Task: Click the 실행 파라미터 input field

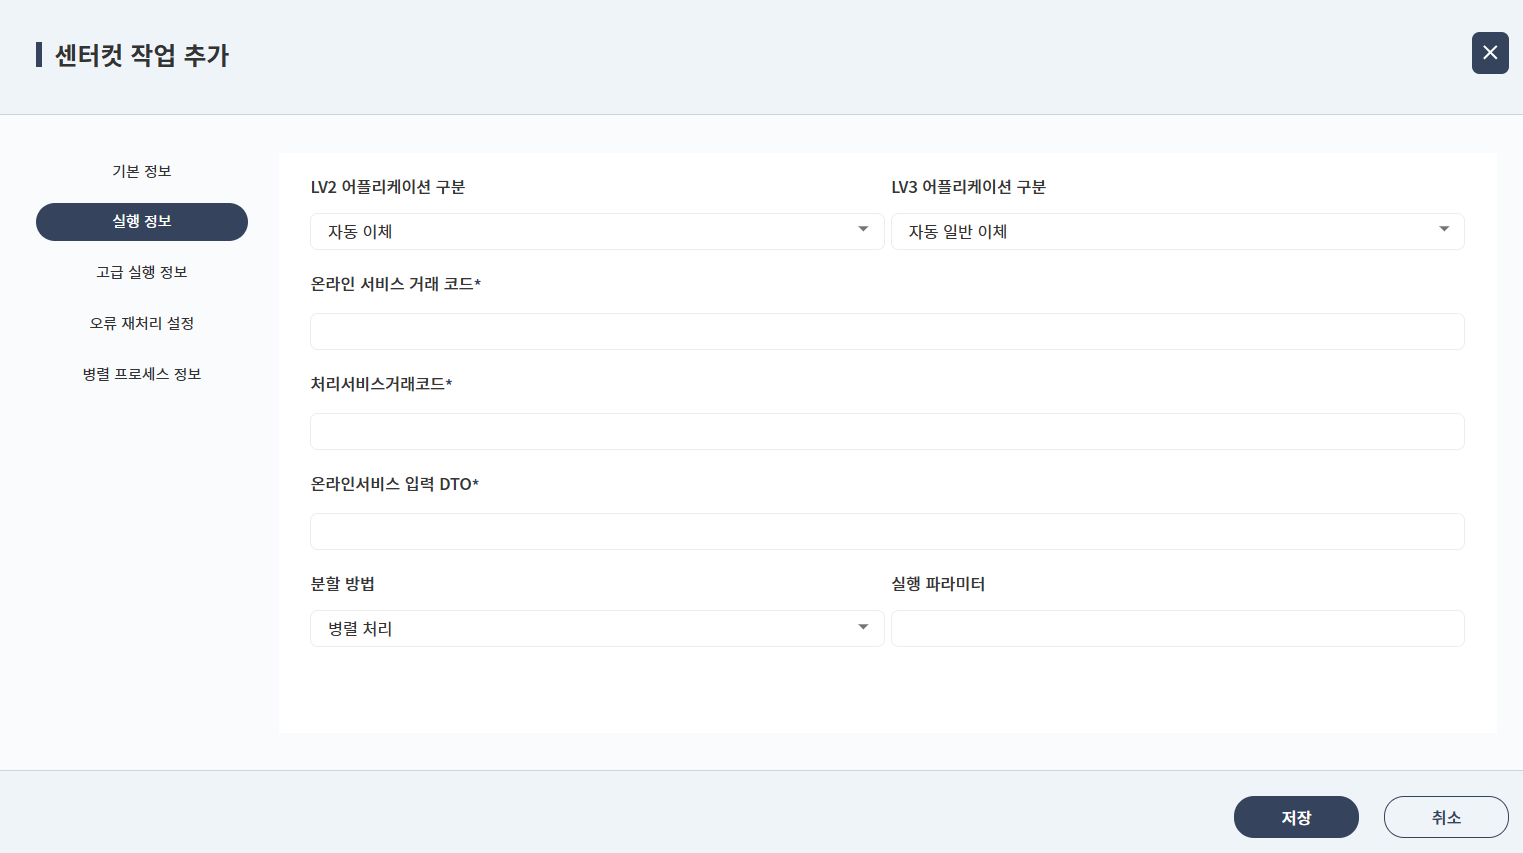Action: pyautogui.click(x=1177, y=628)
